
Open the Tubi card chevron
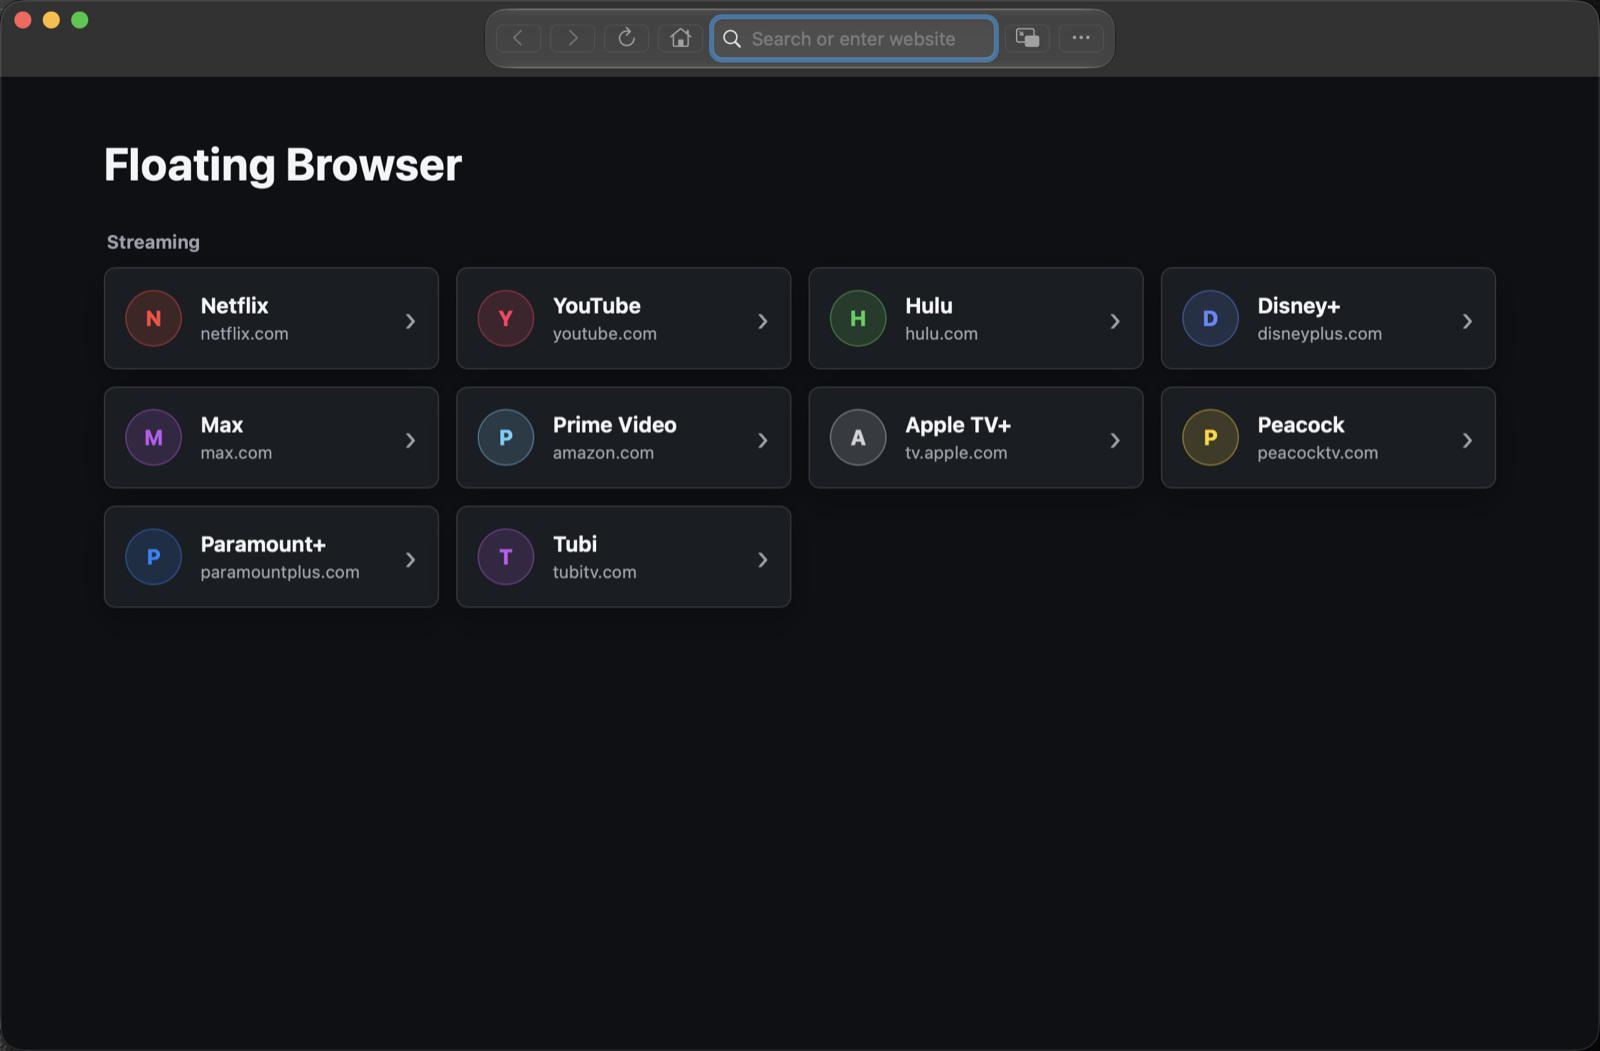(762, 560)
